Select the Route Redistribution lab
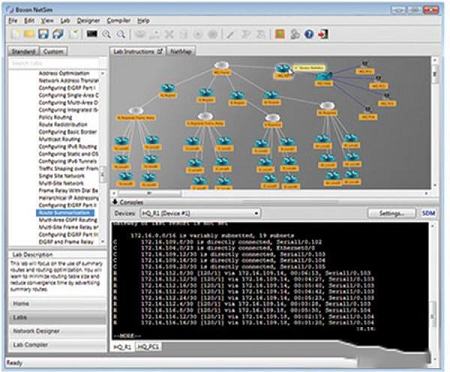 click(63, 124)
